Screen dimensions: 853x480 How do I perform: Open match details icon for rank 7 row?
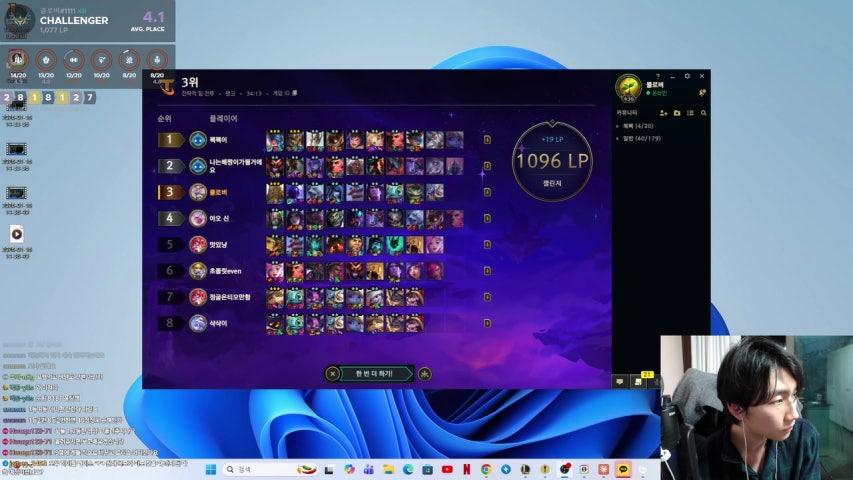487,297
